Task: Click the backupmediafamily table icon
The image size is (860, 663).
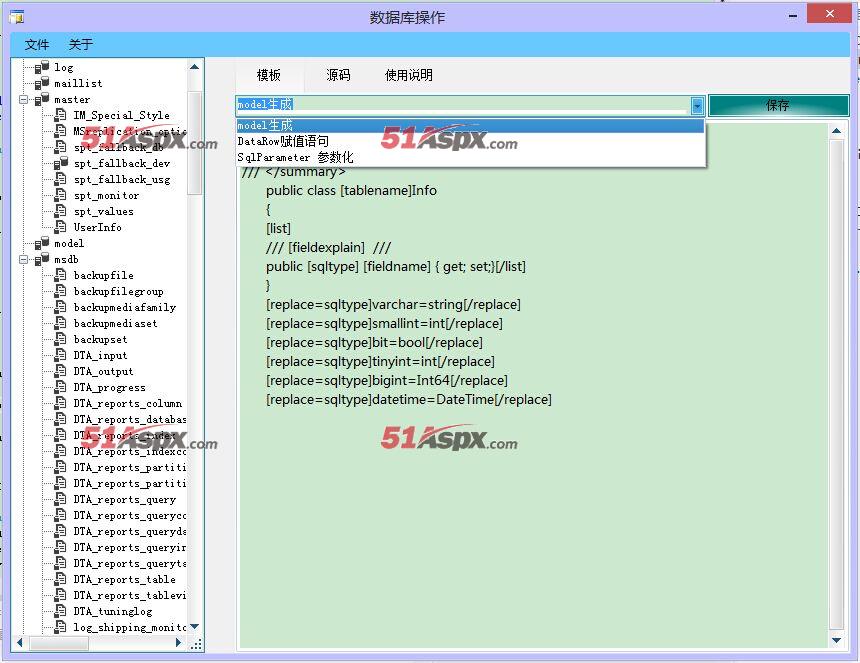Action: coord(61,307)
